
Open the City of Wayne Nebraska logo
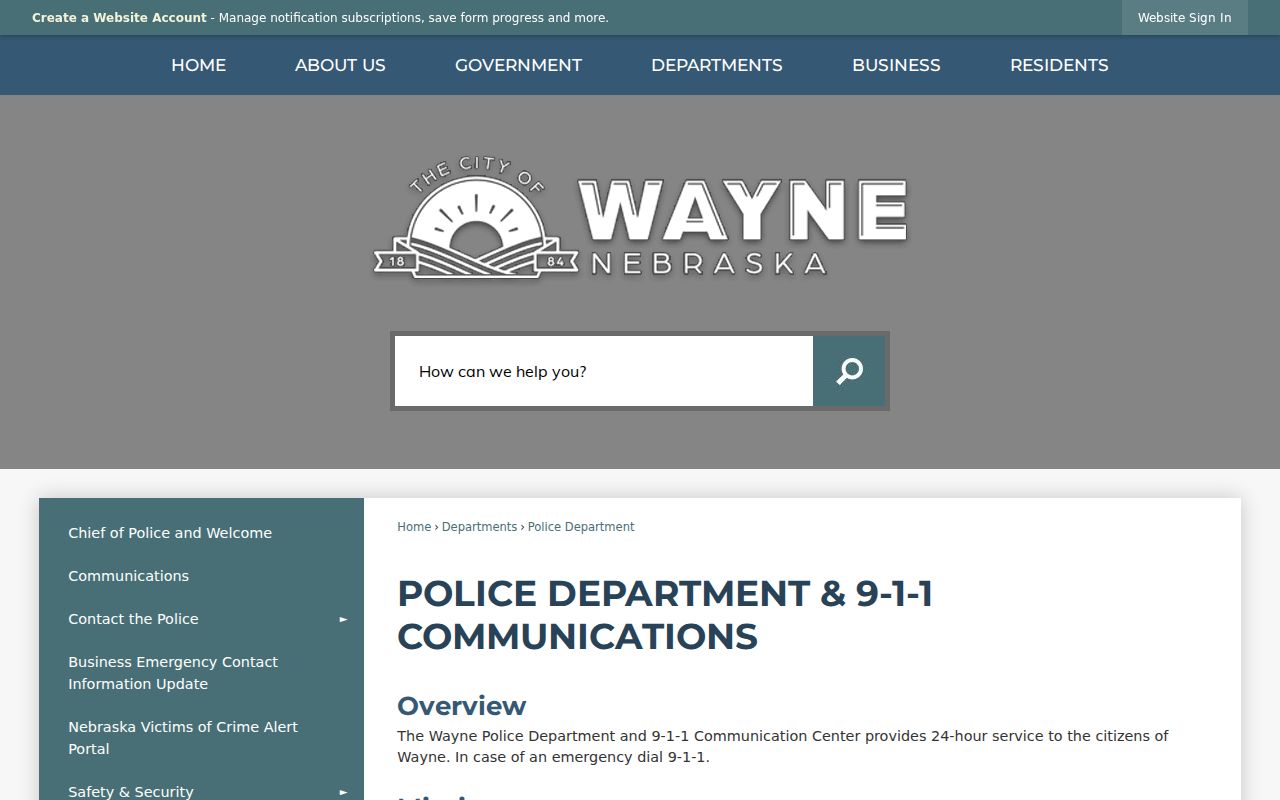click(640, 217)
